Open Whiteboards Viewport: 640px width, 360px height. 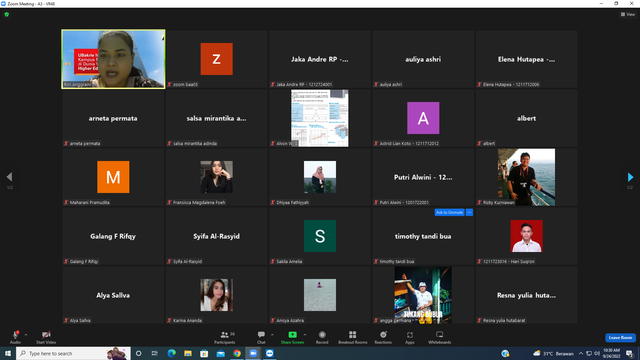(x=440, y=337)
